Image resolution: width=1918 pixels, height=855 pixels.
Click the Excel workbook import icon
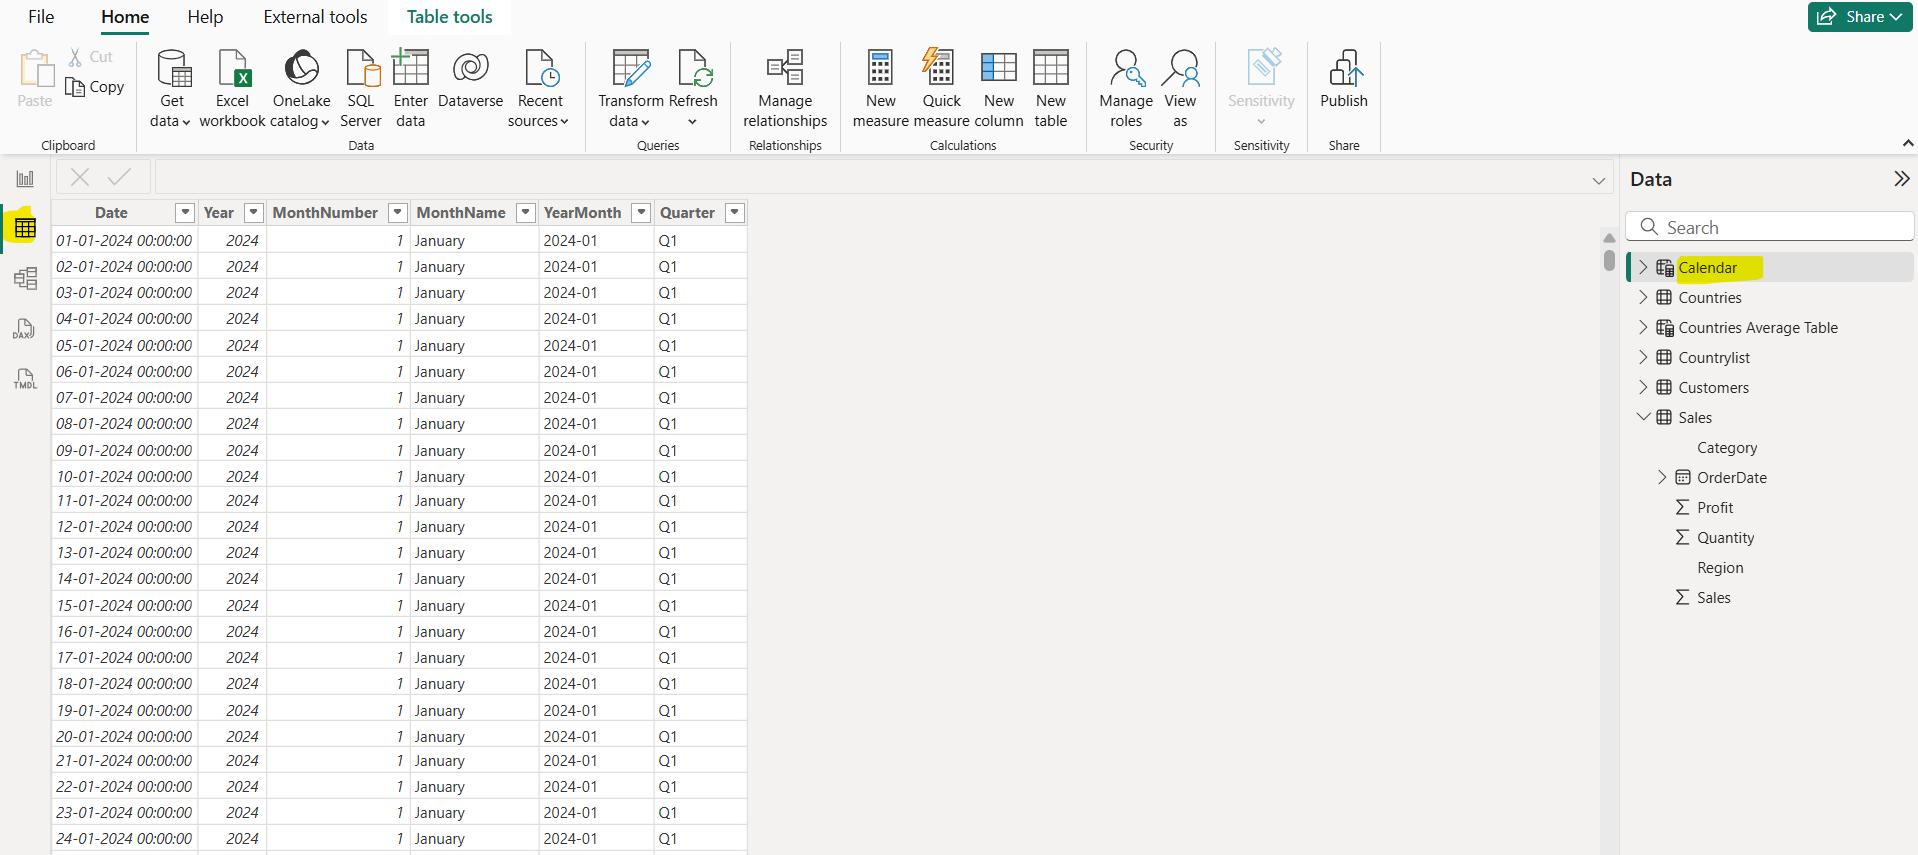232,70
